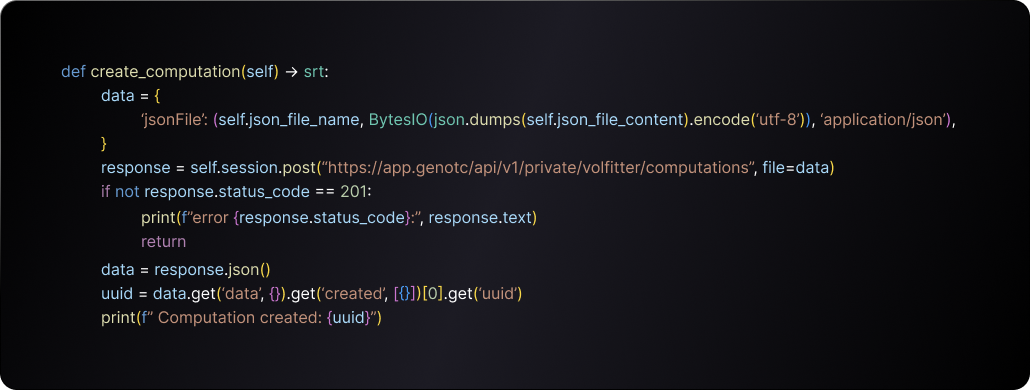Click the return type 'srt'

tap(314, 72)
